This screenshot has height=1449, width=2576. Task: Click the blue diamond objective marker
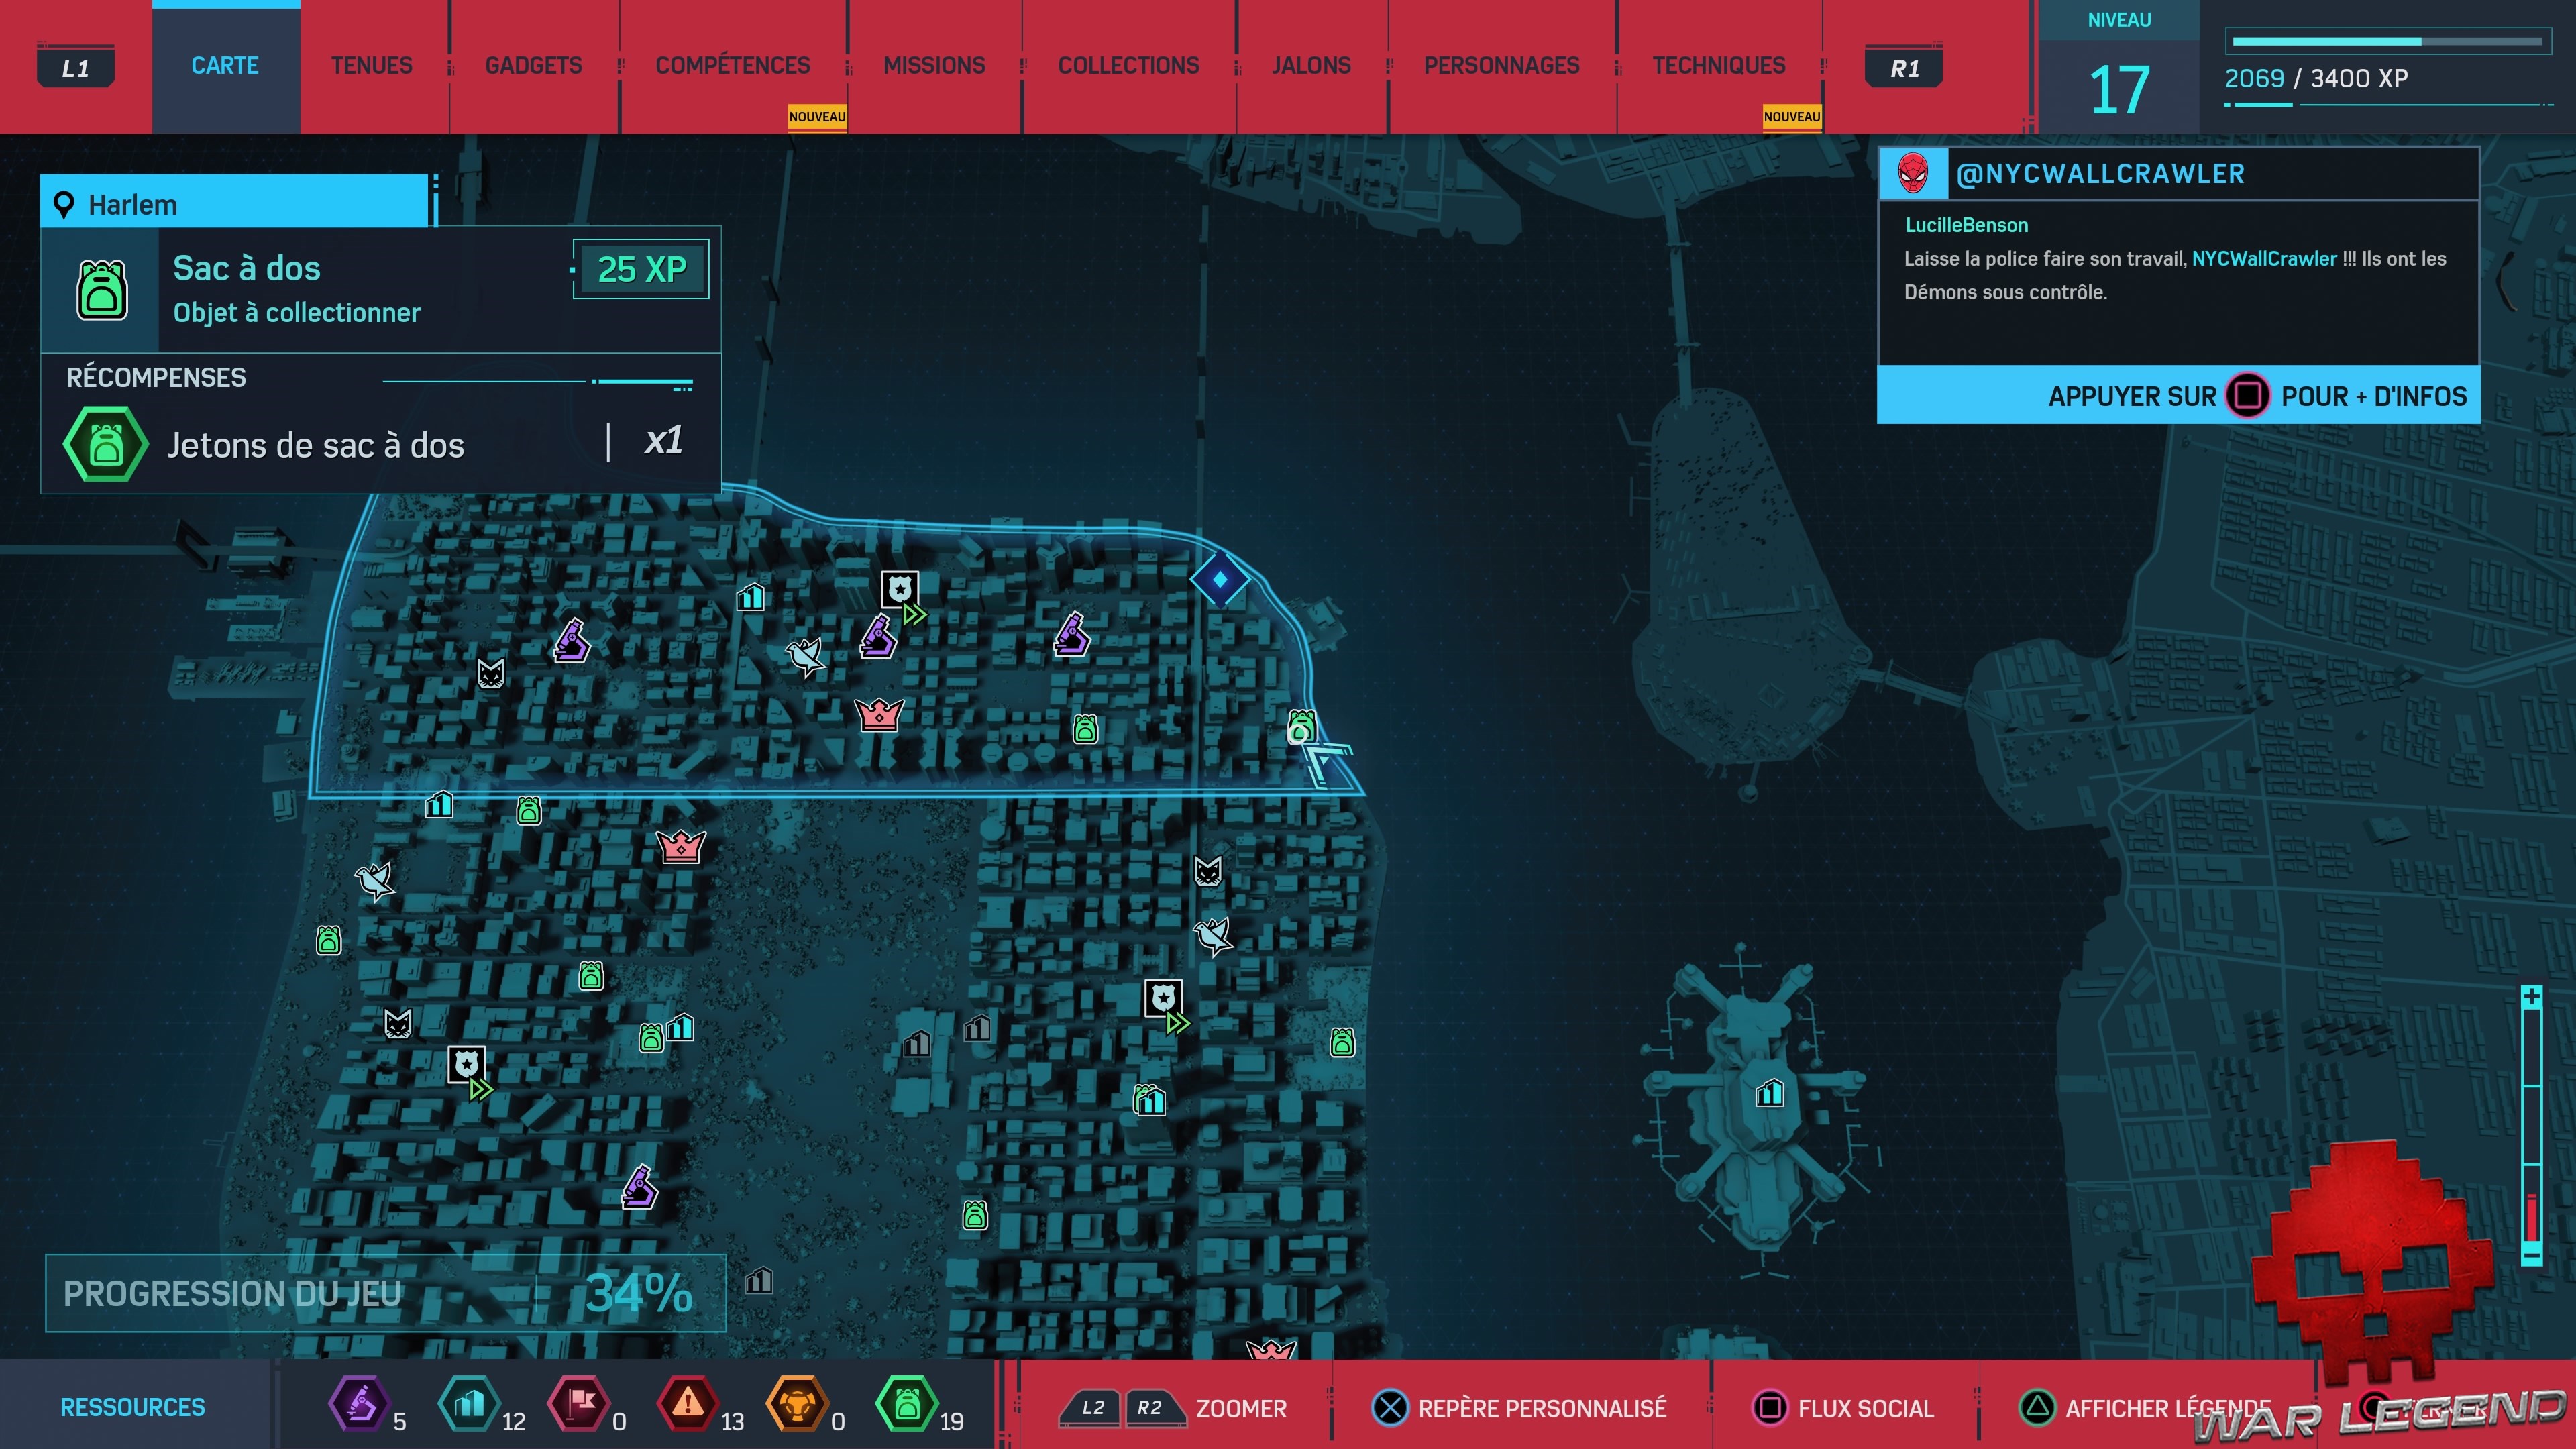pos(1219,579)
